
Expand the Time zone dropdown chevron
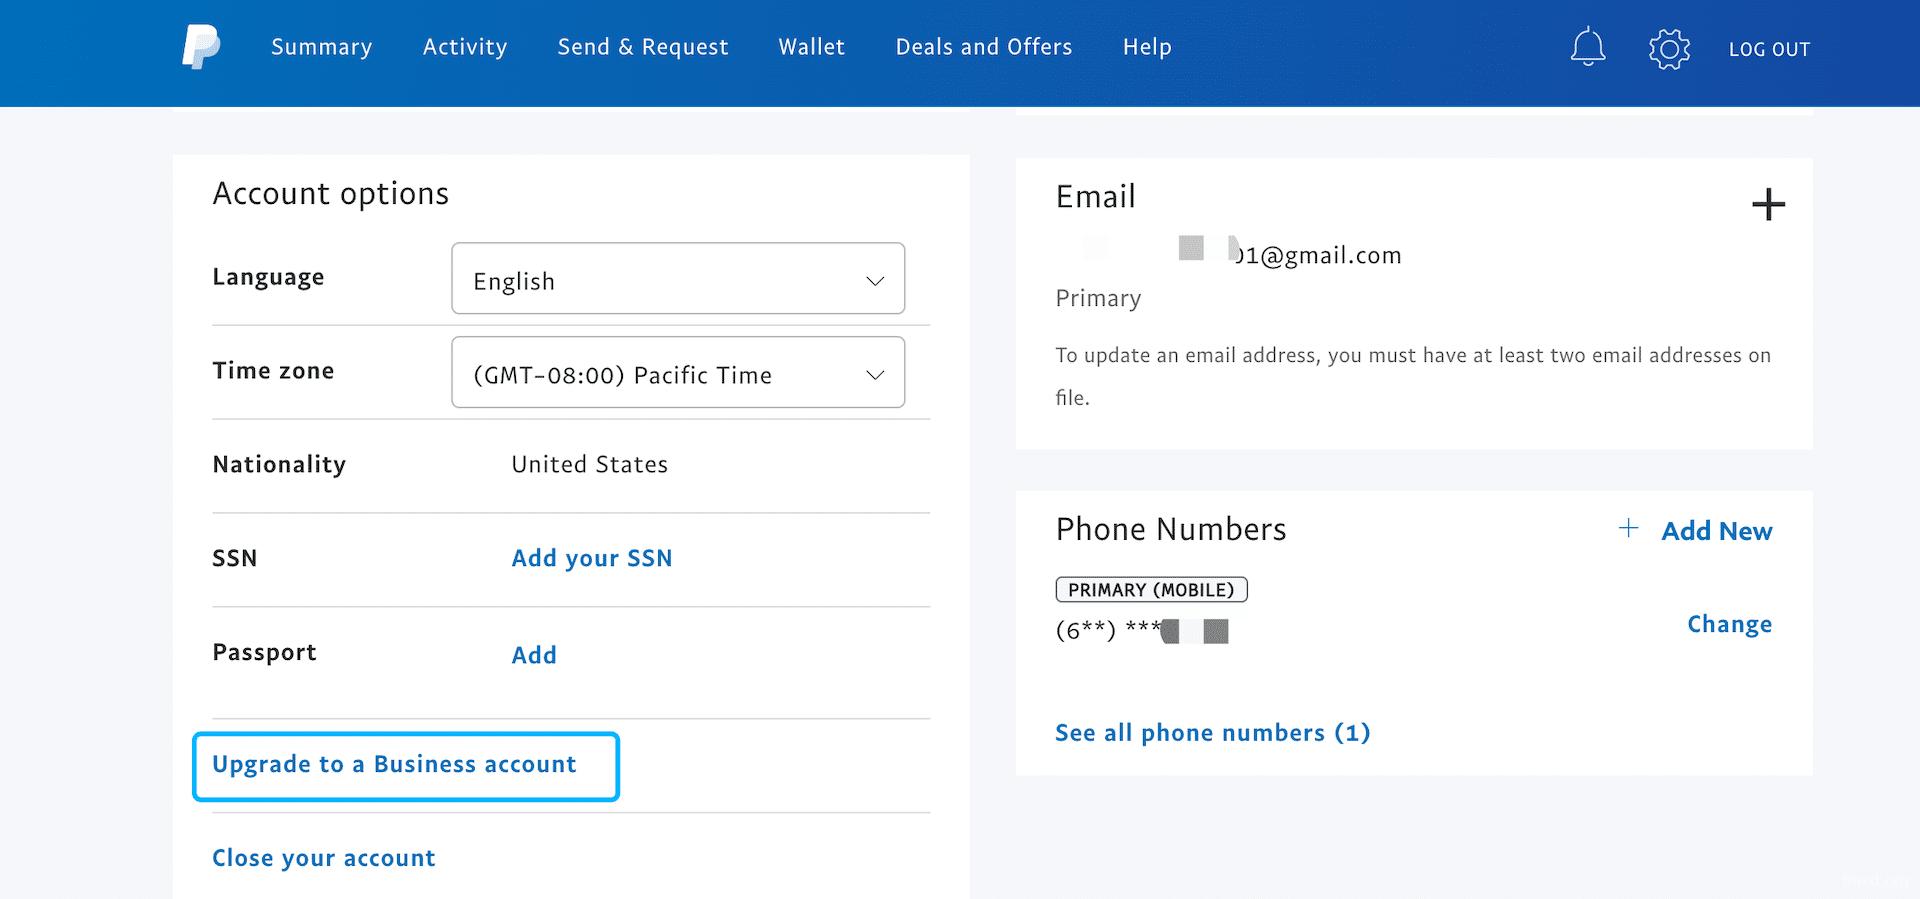coord(875,375)
